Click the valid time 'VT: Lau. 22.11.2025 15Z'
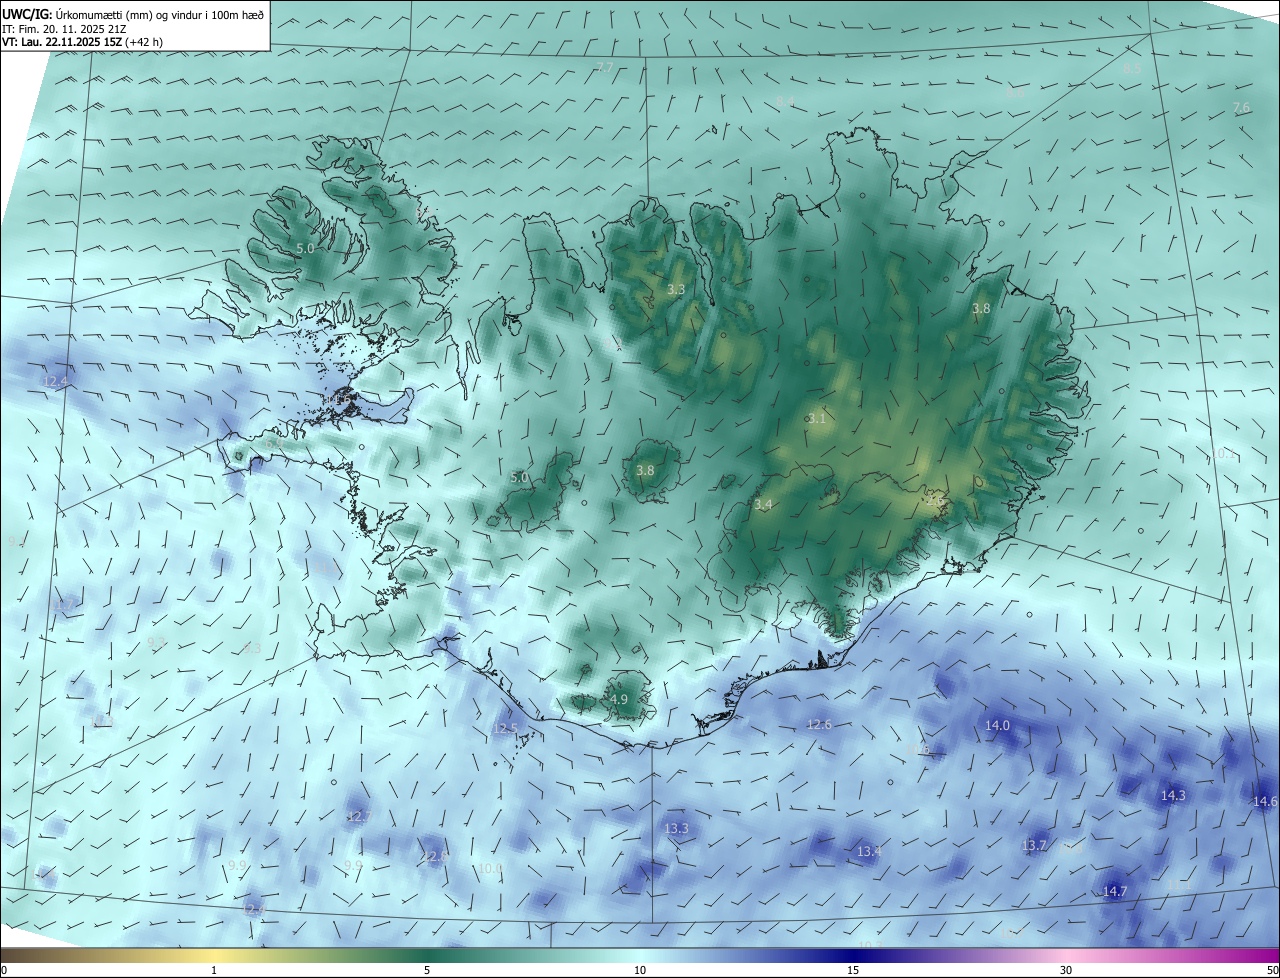Screen dimensions: 1280x978 click(62, 42)
